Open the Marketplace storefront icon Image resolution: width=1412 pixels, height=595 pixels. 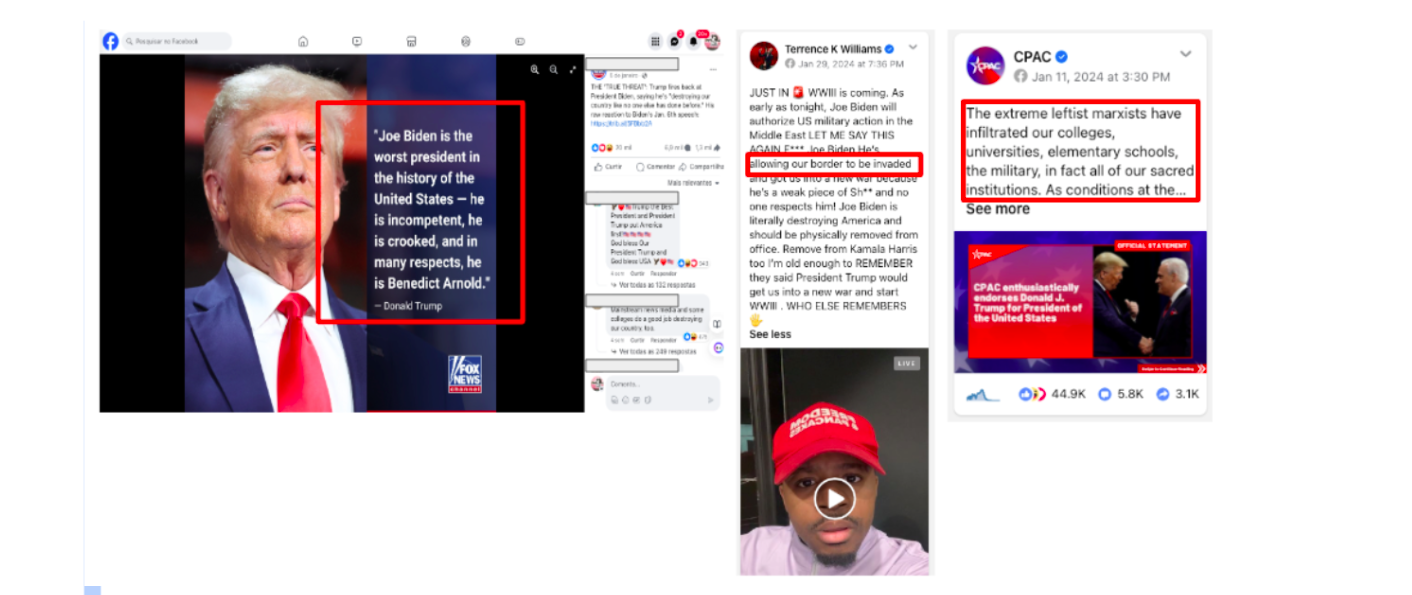click(411, 41)
